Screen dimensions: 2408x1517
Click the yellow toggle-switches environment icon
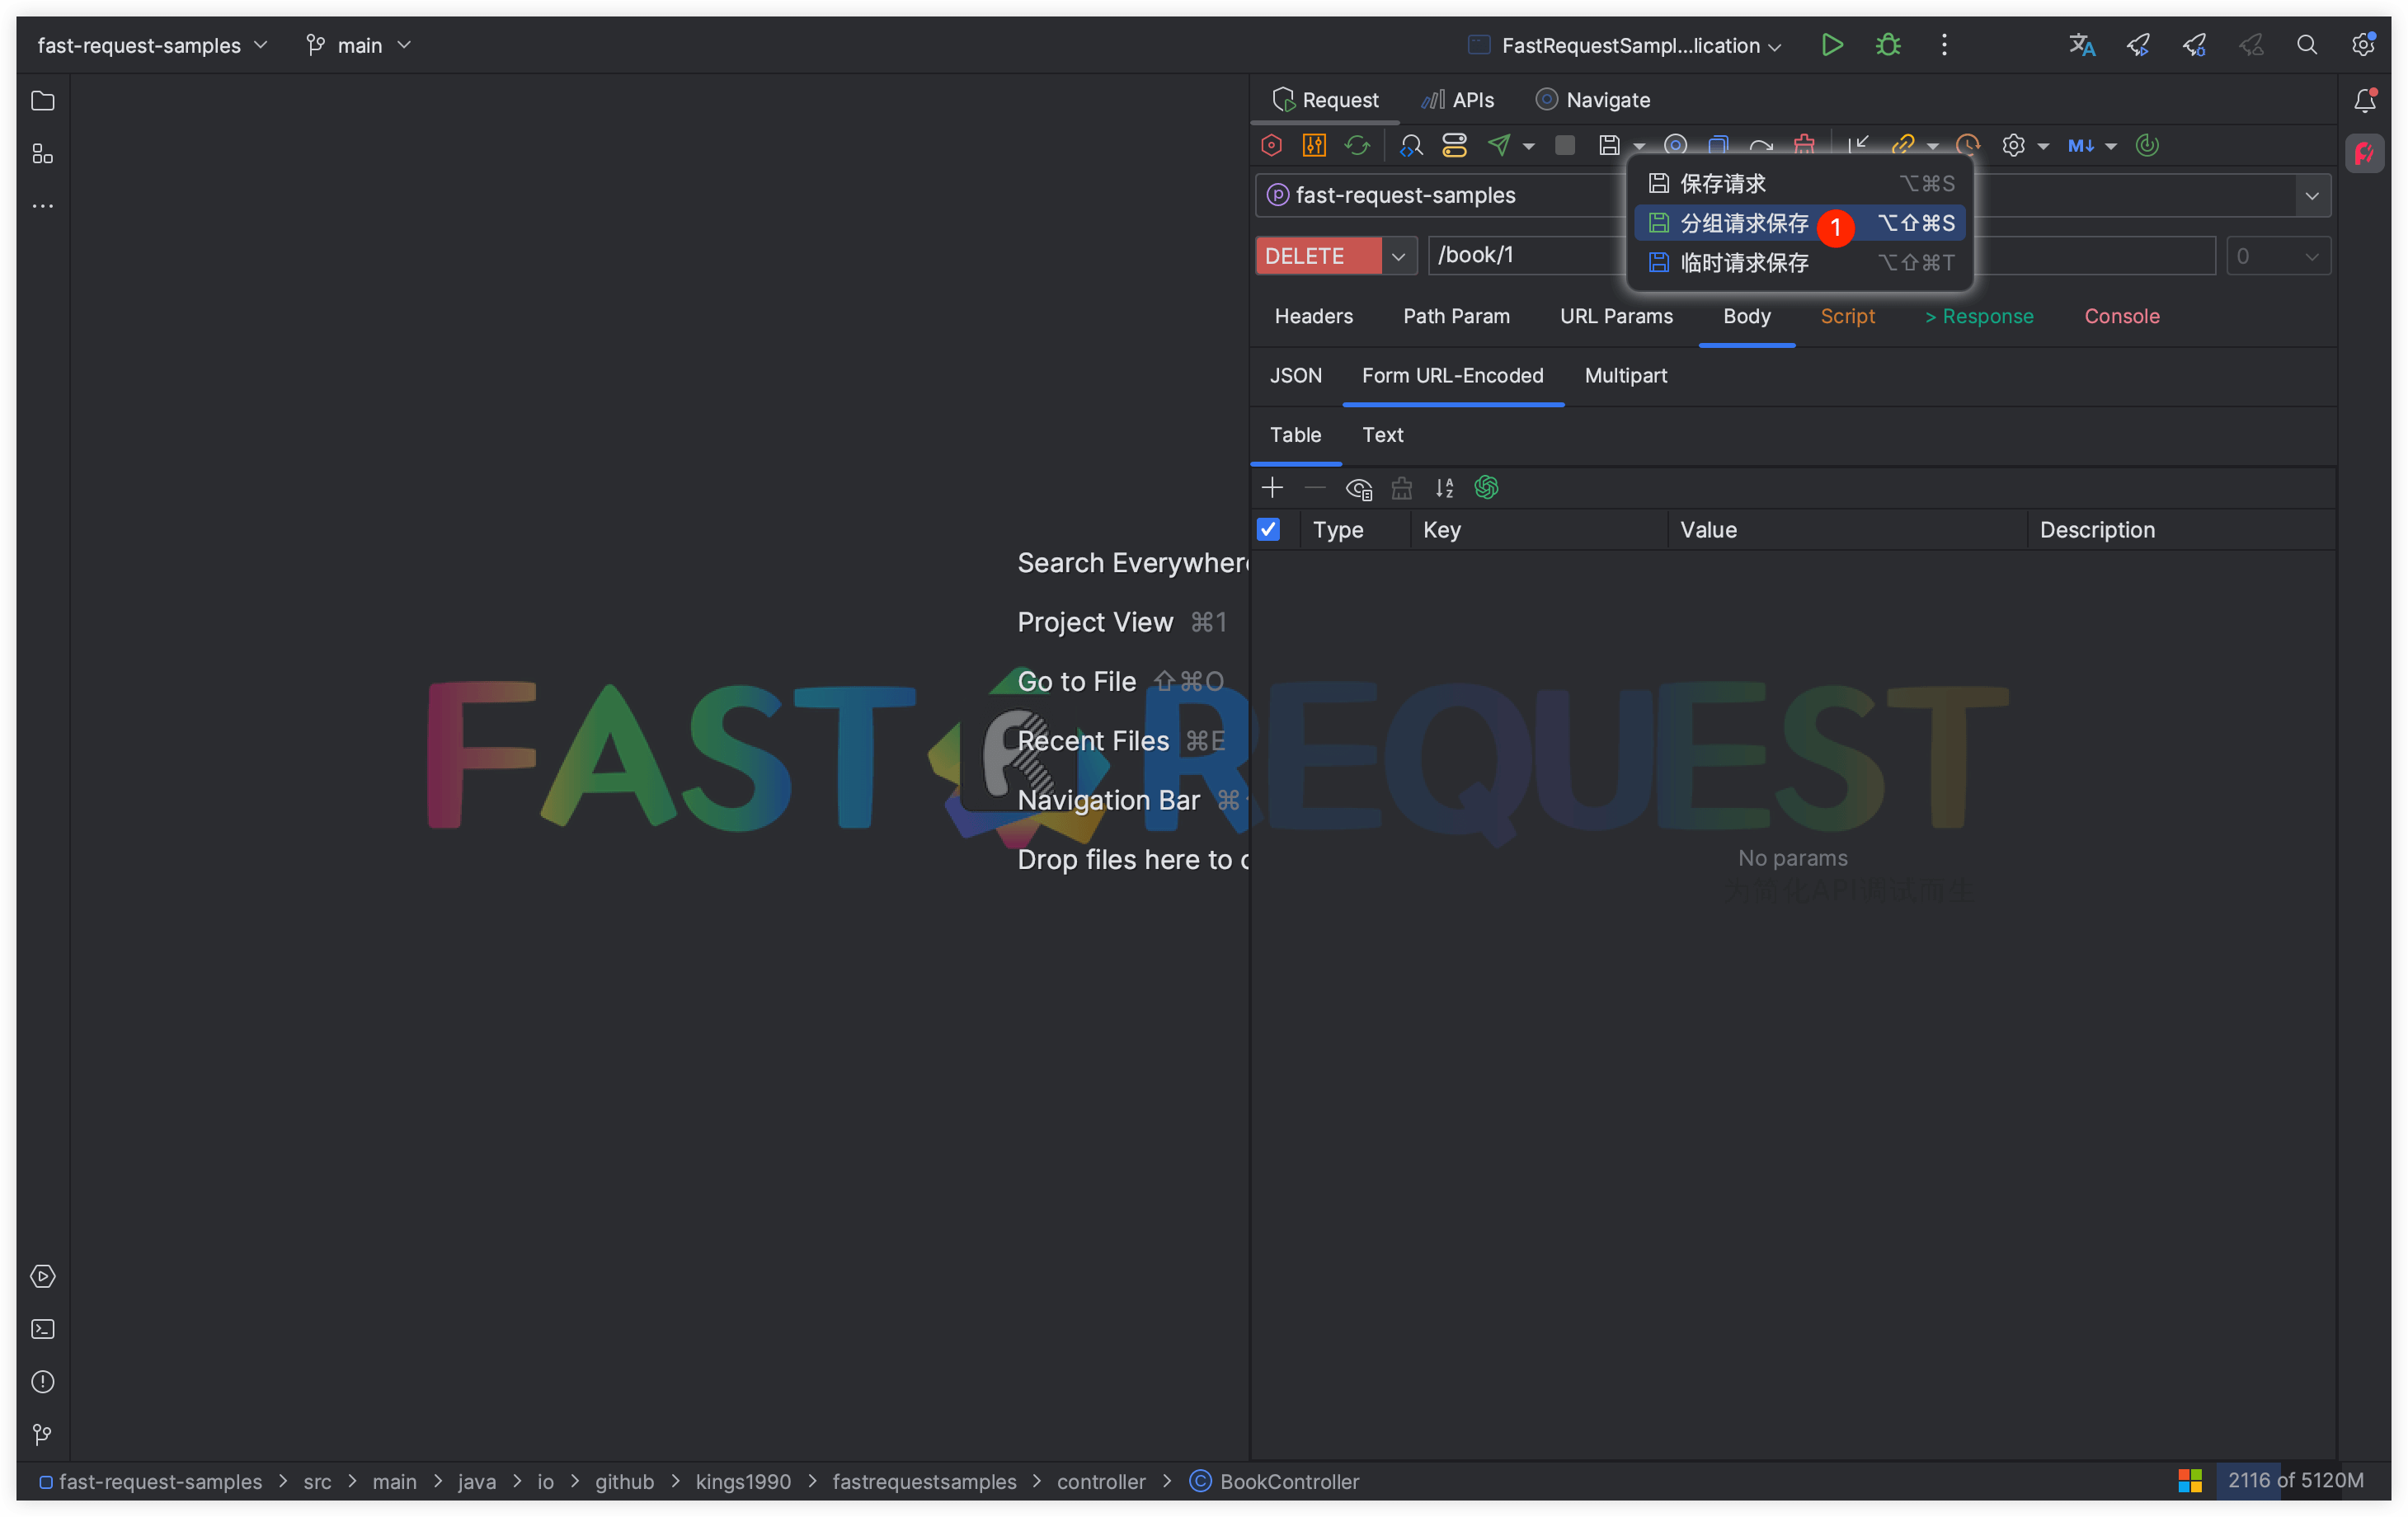1454,146
